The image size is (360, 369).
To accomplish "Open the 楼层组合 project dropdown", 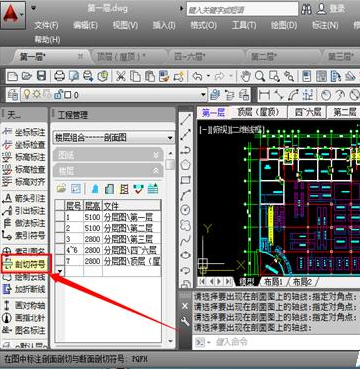I will click(x=114, y=137).
